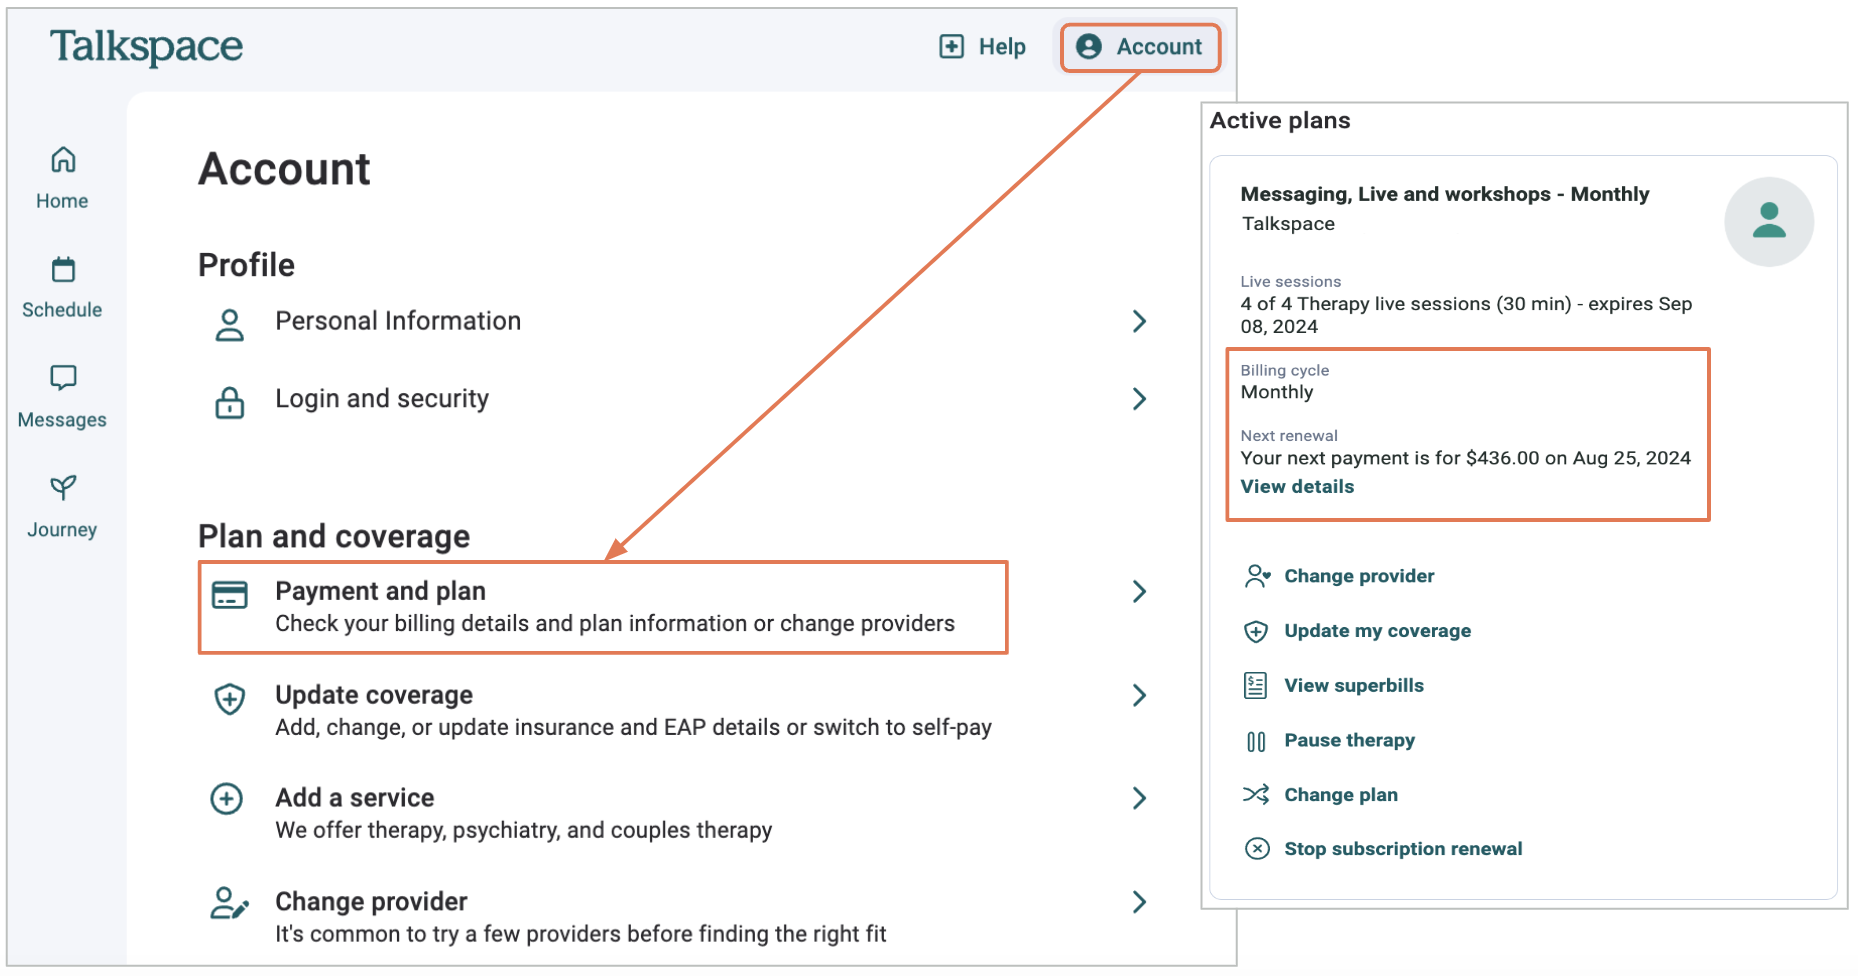Click the Stop subscription renewal icon
Viewport: 1858px width, 976px height.
pyautogui.click(x=1257, y=848)
